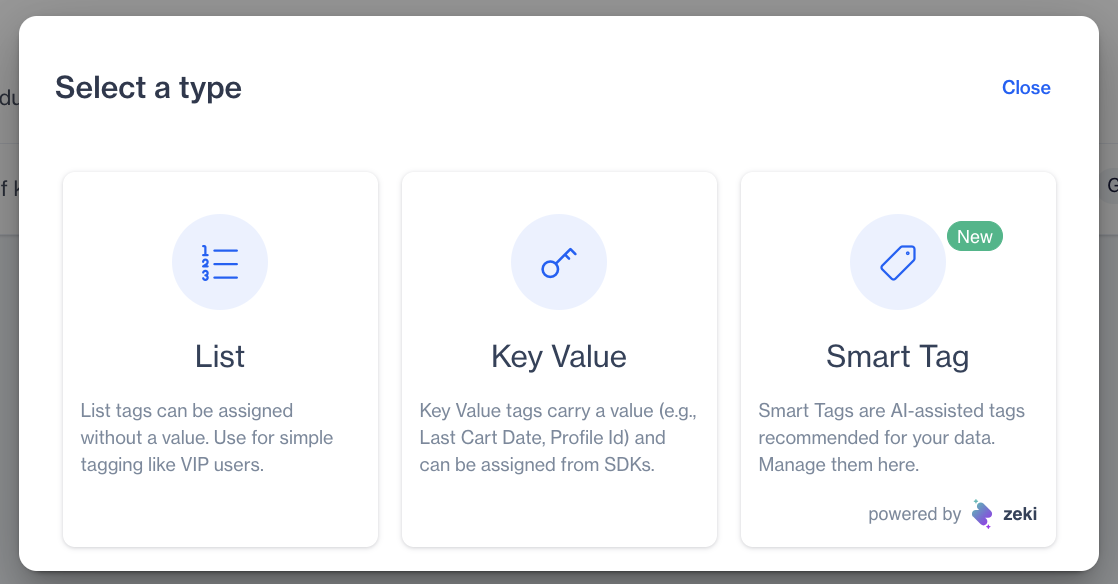Click empty space in the List card
1118x584 pixels.
(220, 510)
